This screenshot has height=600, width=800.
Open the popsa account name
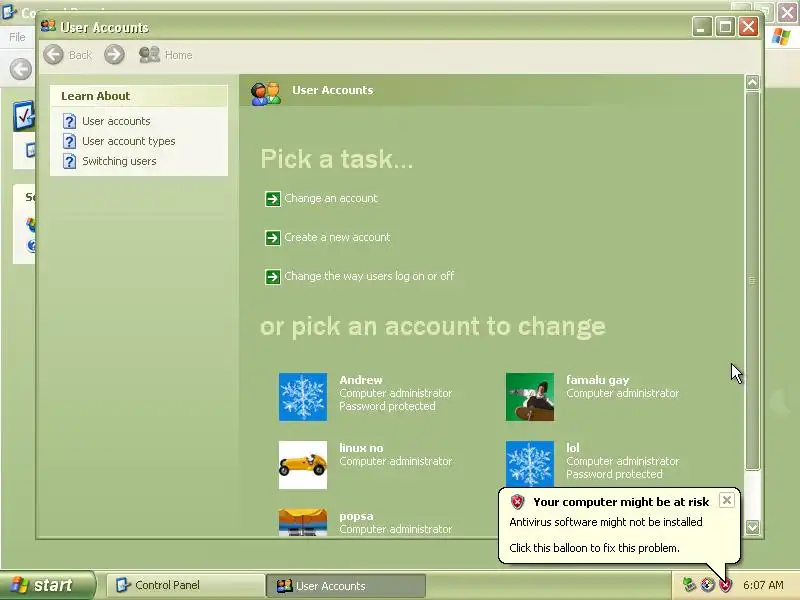[x=356, y=516]
